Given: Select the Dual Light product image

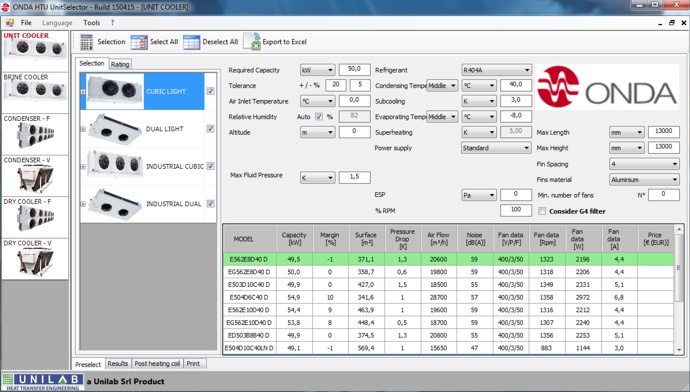Looking at the screenshot, I should 115,128.
